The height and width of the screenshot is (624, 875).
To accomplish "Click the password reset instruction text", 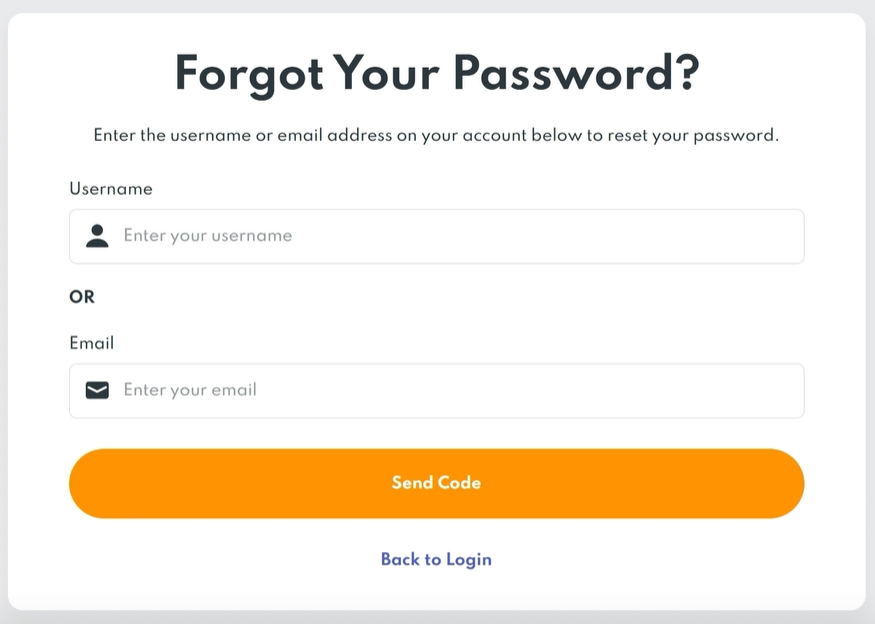I will coord(436,135).
